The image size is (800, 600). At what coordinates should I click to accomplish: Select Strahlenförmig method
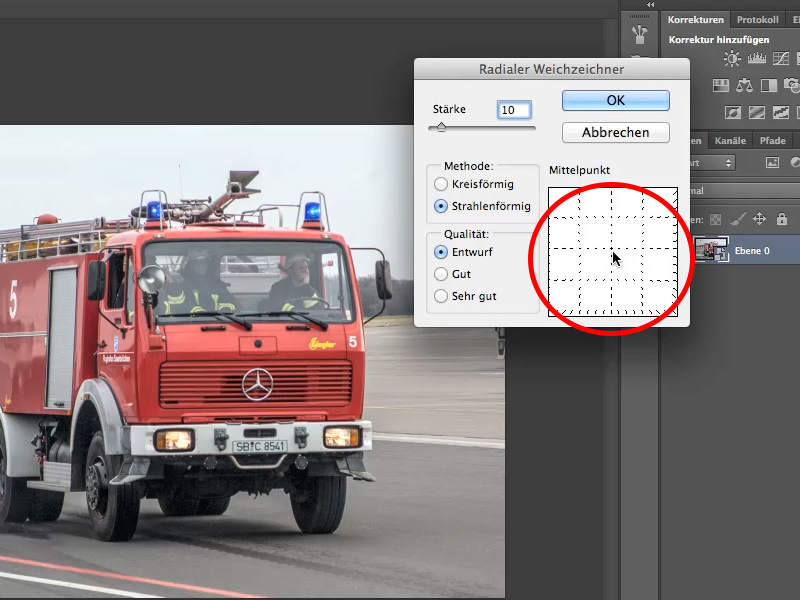point(482,206)
